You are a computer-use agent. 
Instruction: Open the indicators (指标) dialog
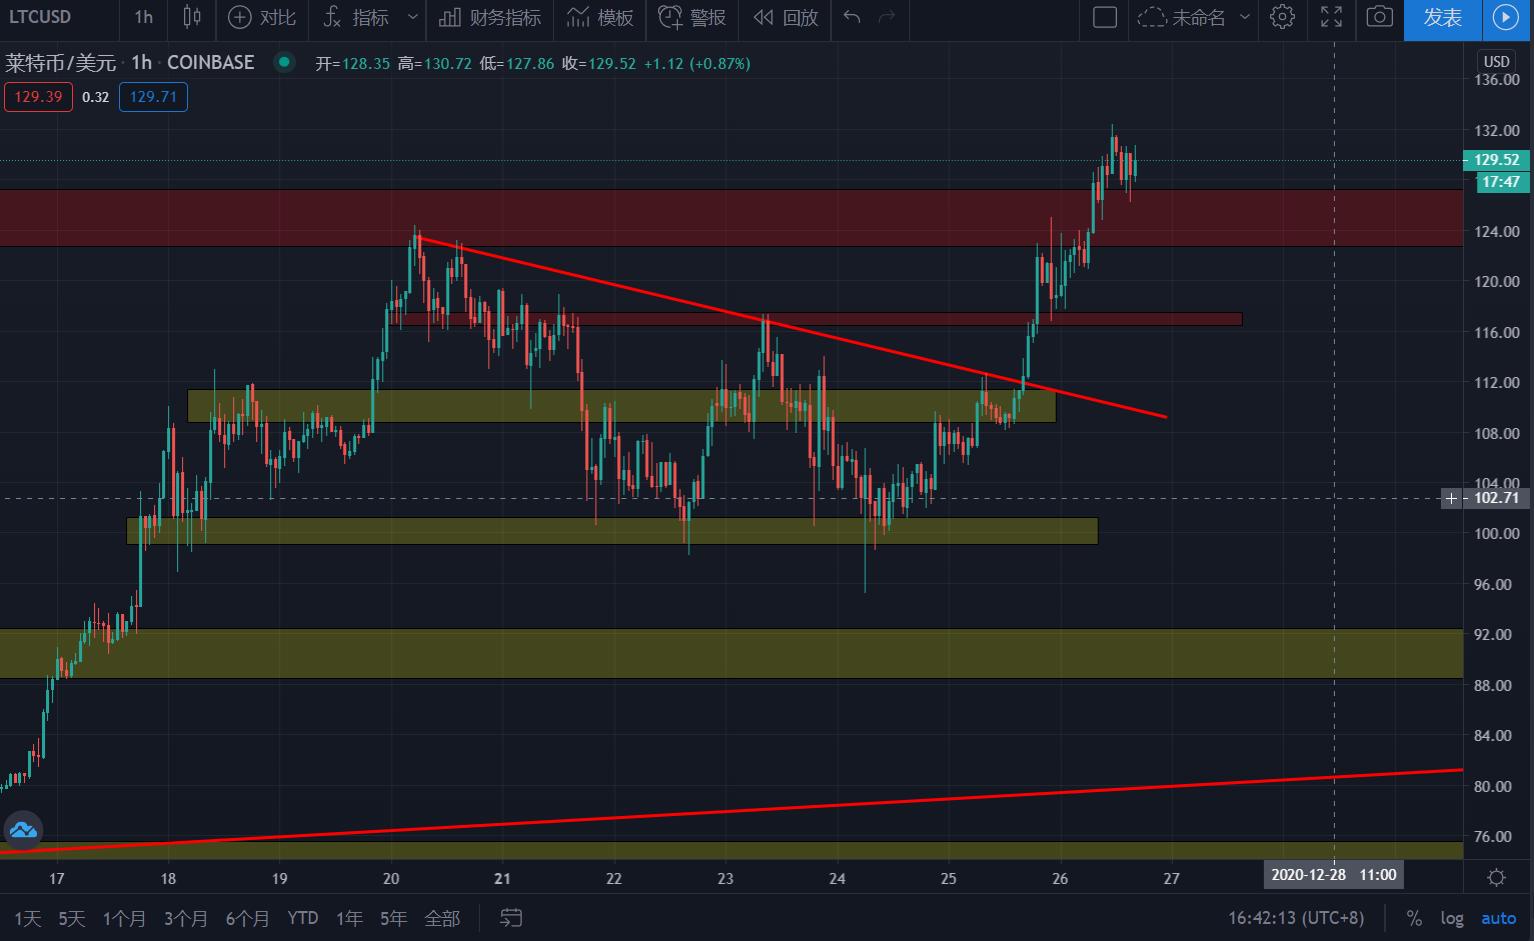356,17
